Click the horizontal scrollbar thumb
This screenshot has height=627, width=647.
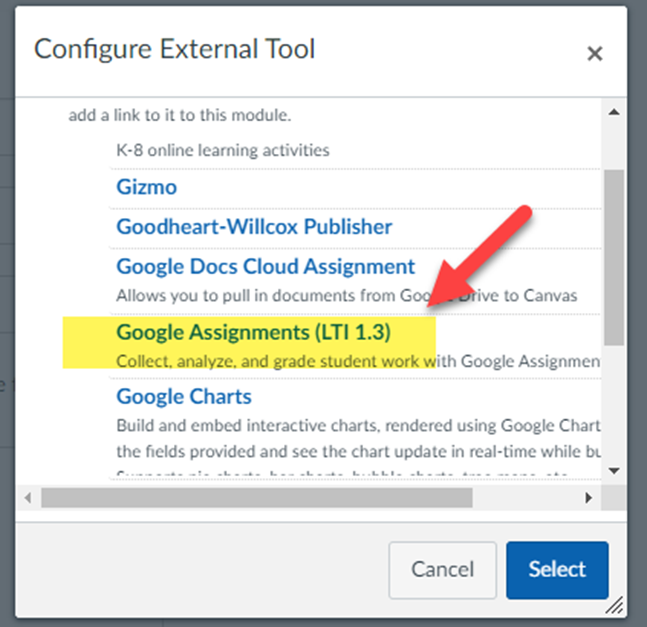[x=256, y=497]
